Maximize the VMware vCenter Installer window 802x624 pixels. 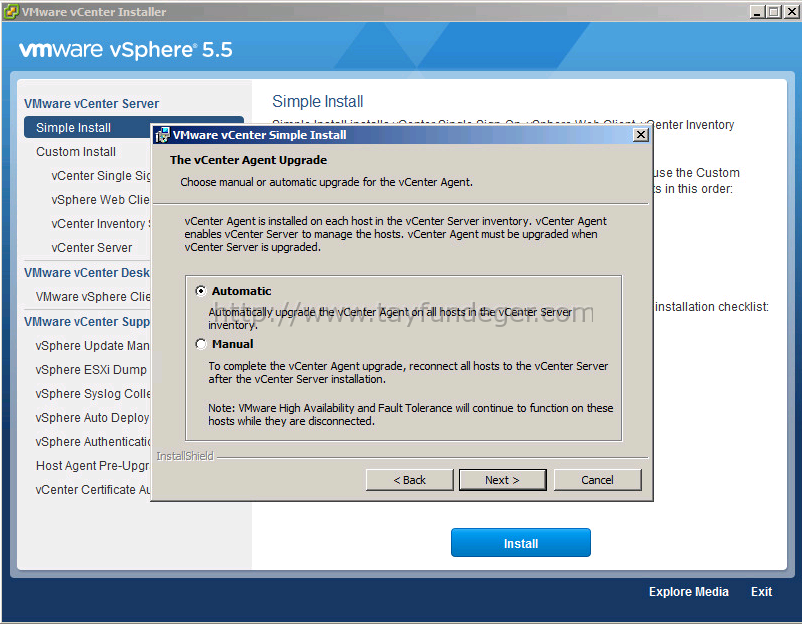click(x=774, y=11)
